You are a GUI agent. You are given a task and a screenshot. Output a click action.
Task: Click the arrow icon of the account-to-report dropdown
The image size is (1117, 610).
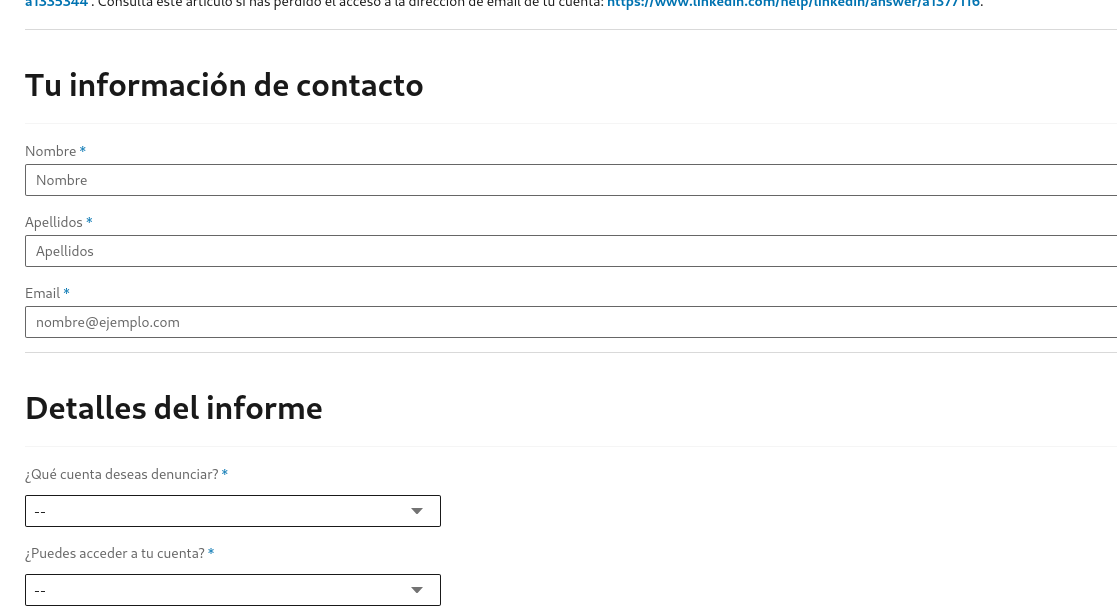coord(418,511)
